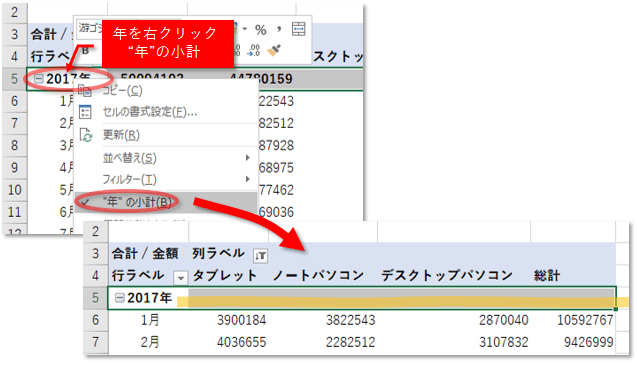
Task: Click the decrease decimal icon in mini toolbar
Action: pyautogui.click(x=254, y=51)
